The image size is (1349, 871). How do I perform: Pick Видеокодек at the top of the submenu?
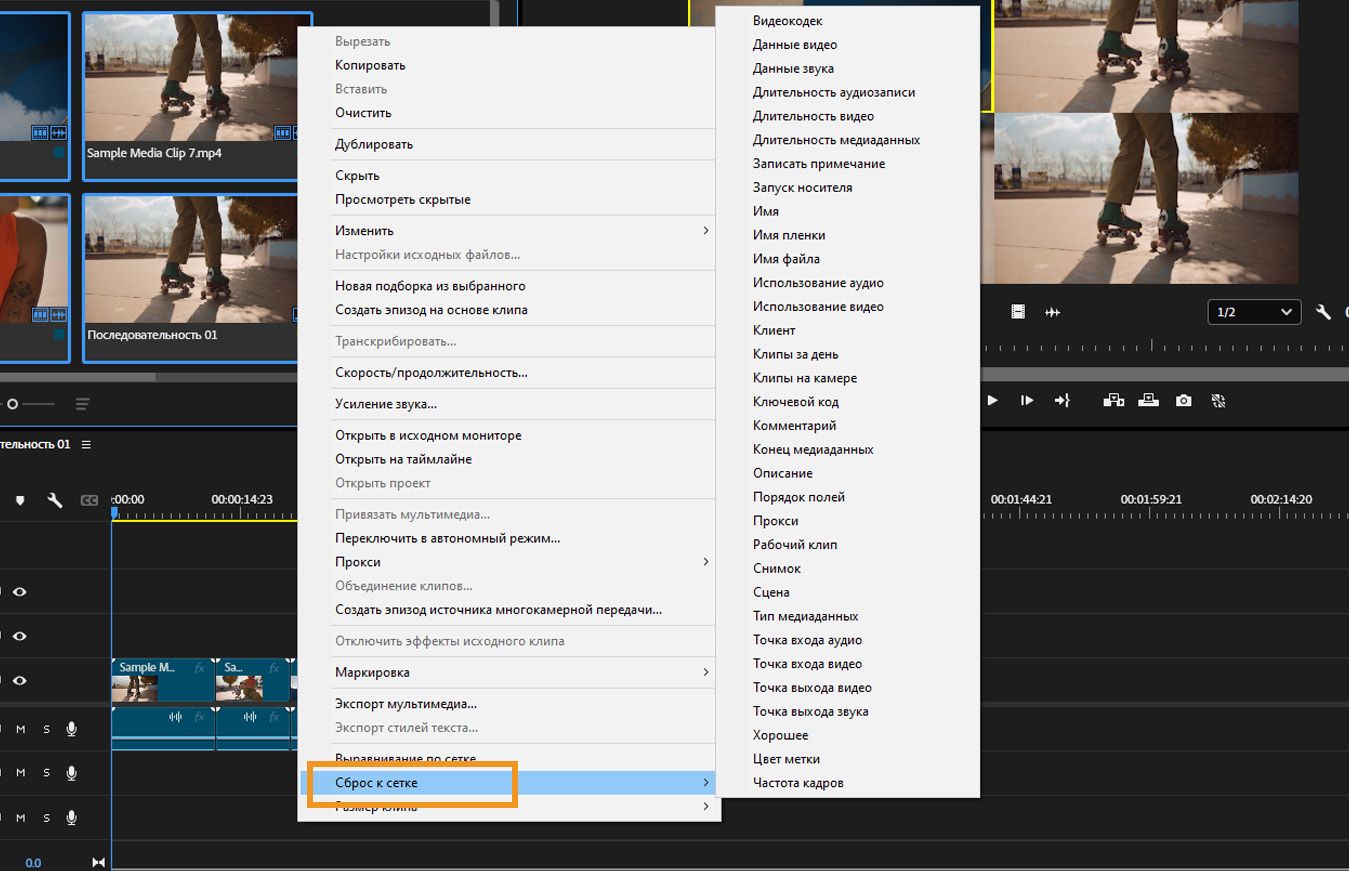click(x=788, y=21)
